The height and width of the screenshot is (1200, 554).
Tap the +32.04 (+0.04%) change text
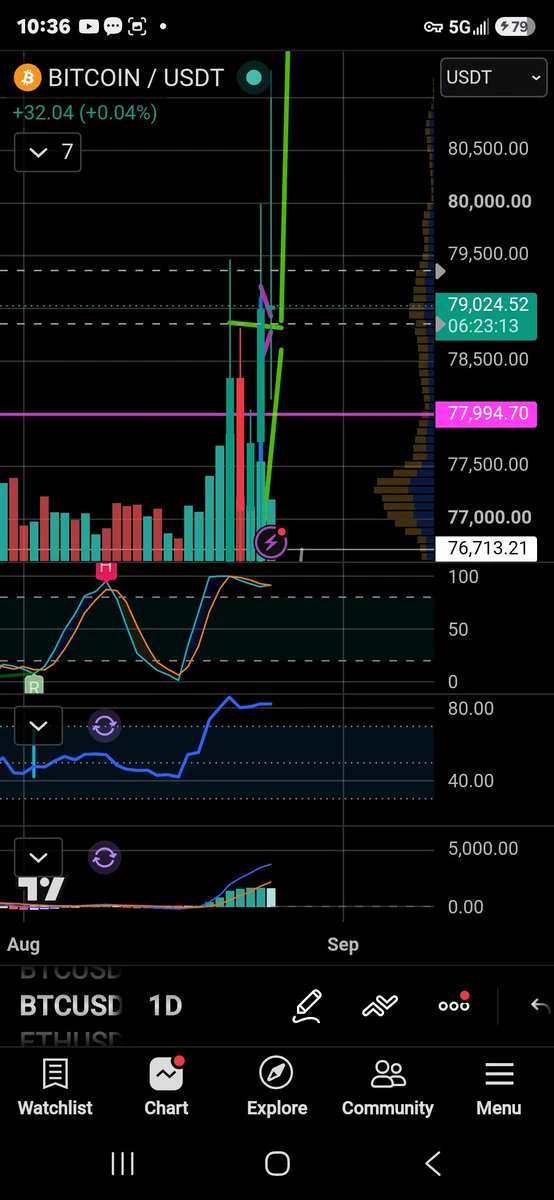click(85, 113)
